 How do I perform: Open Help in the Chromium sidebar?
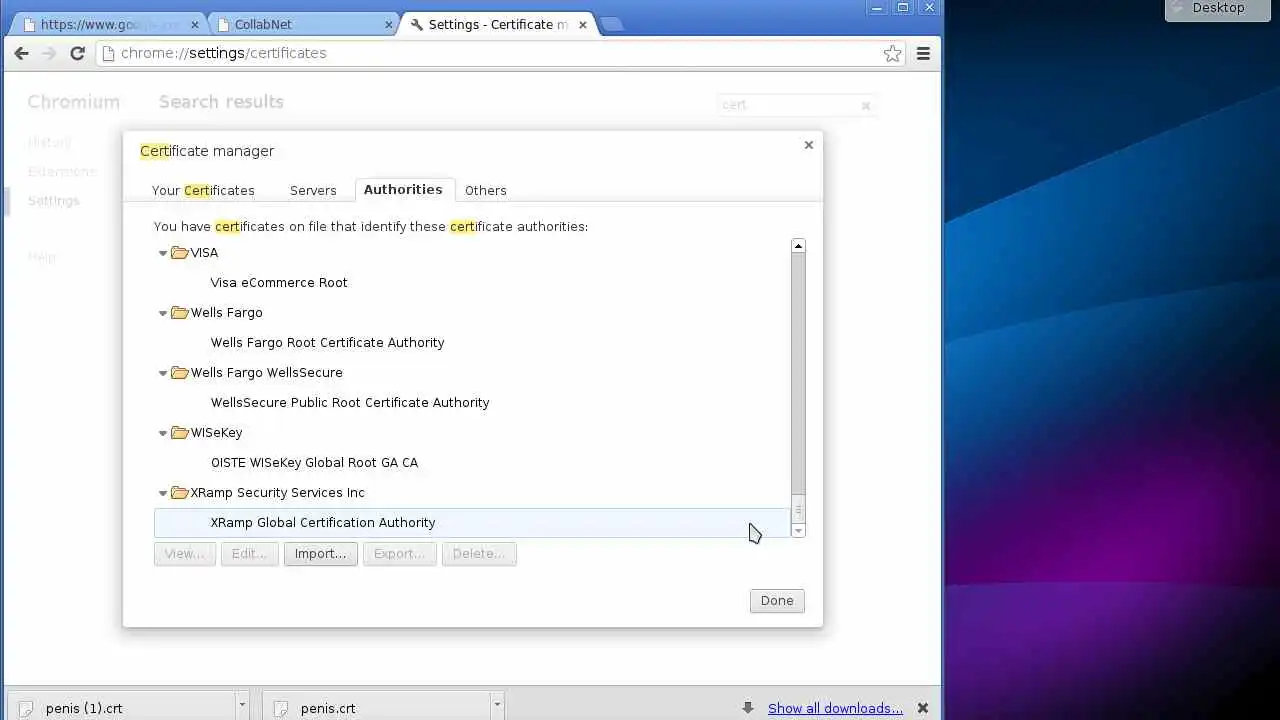[41, 257]
